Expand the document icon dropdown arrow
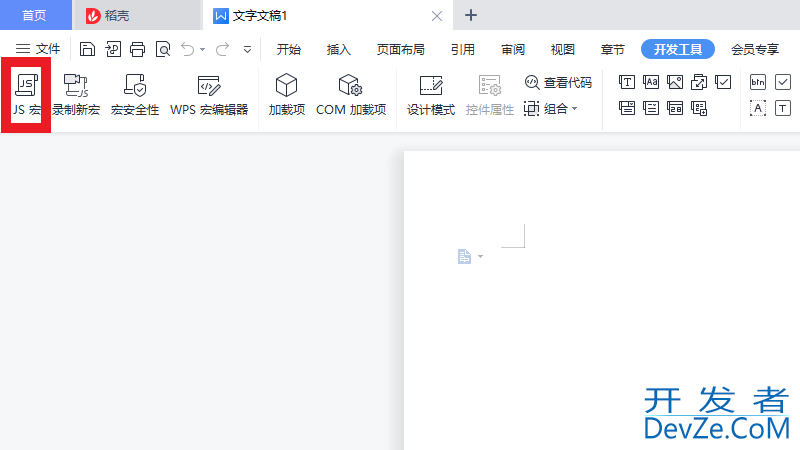 (480, 256)
